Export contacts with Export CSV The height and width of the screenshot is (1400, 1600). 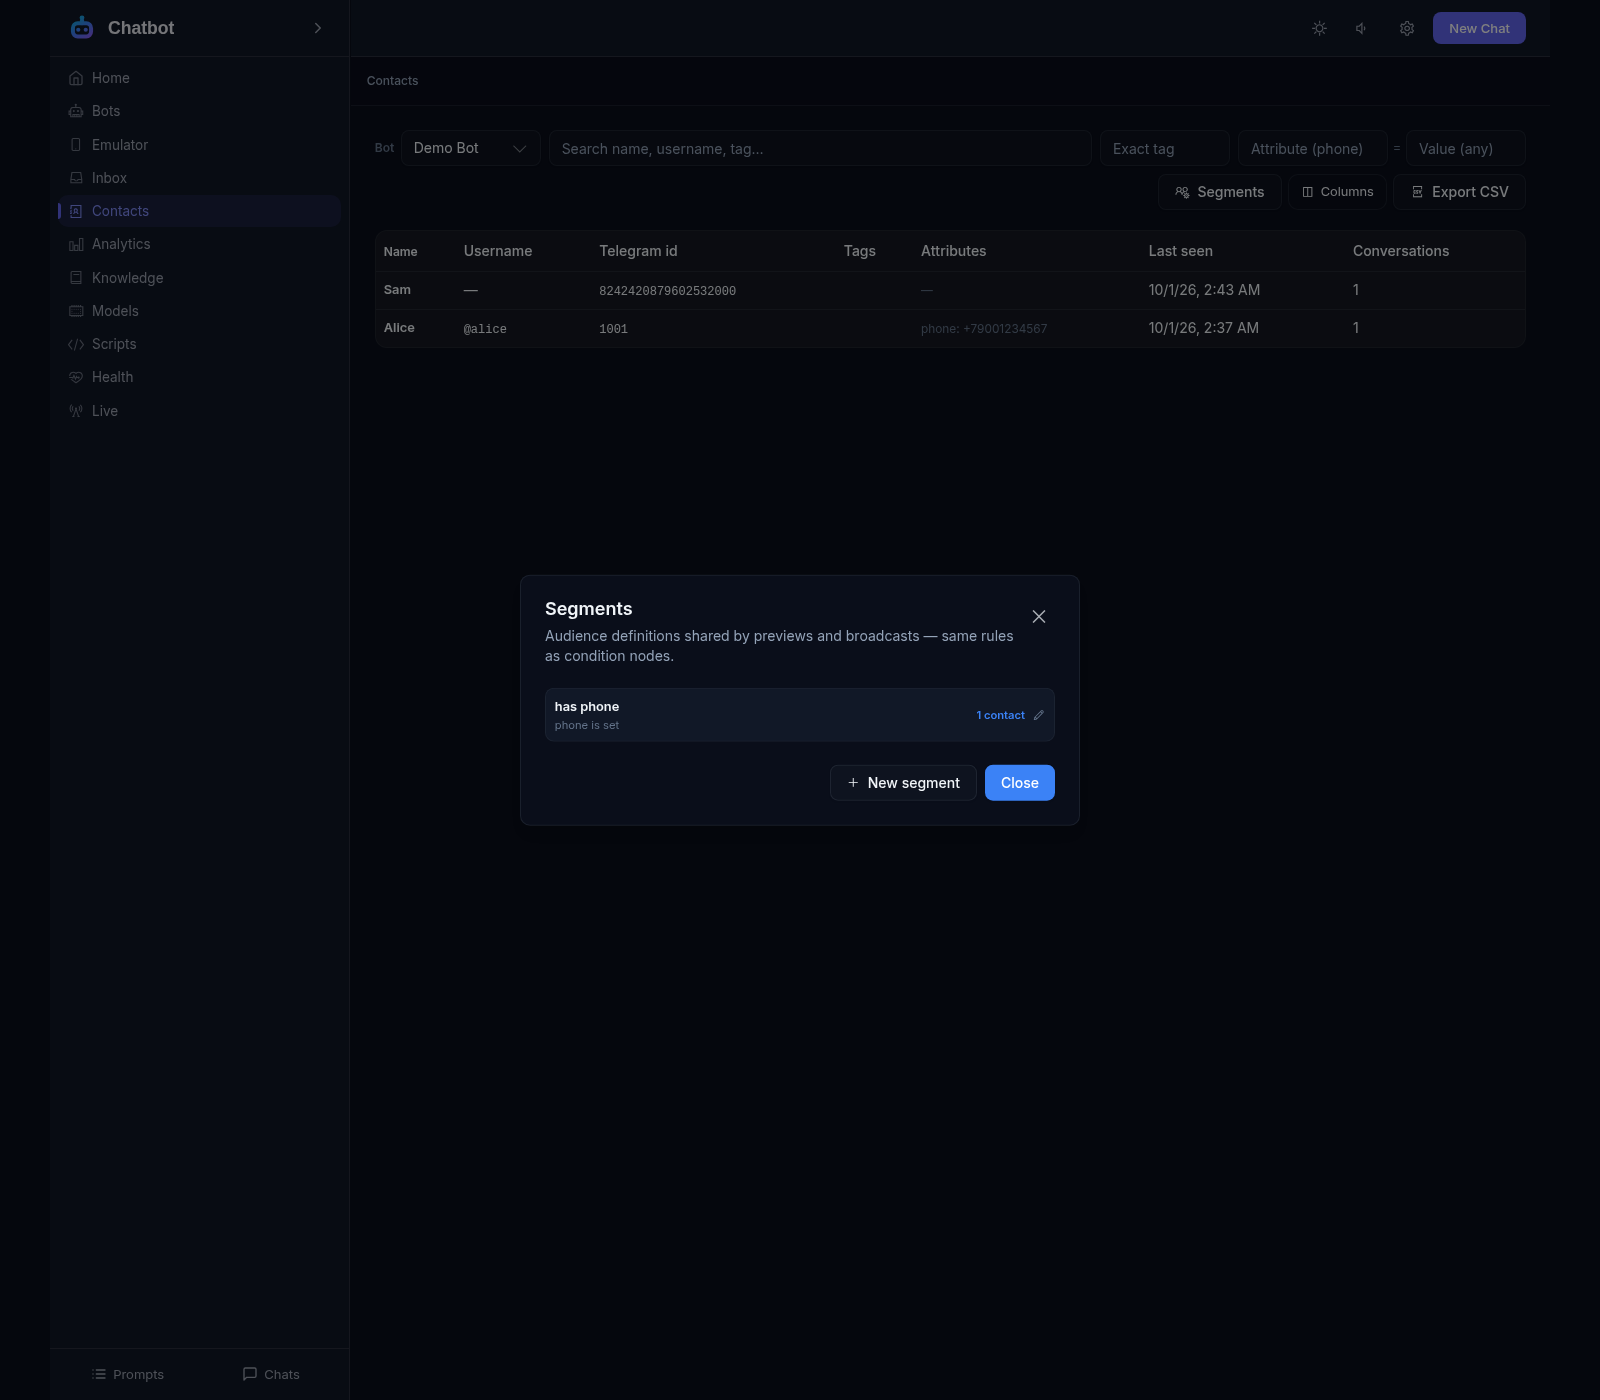[x=1459, y=192]
